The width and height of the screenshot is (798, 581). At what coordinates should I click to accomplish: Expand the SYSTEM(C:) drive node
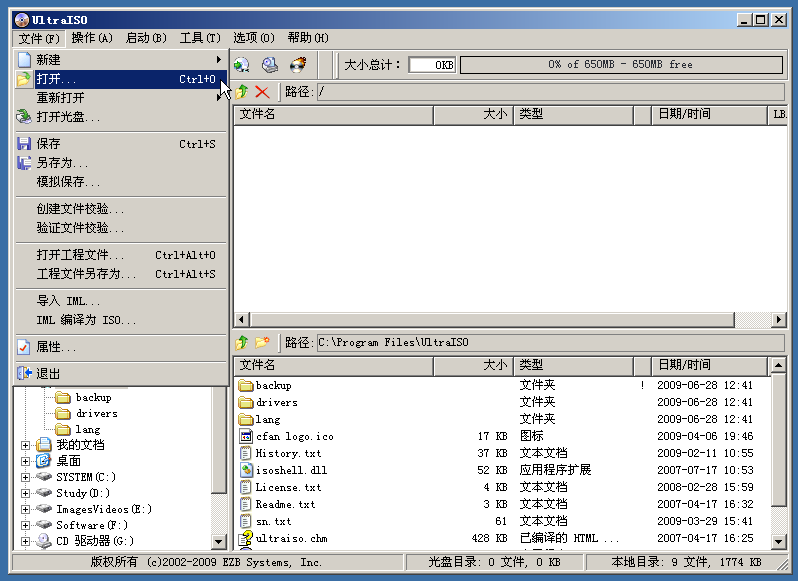tap(25, 477)
